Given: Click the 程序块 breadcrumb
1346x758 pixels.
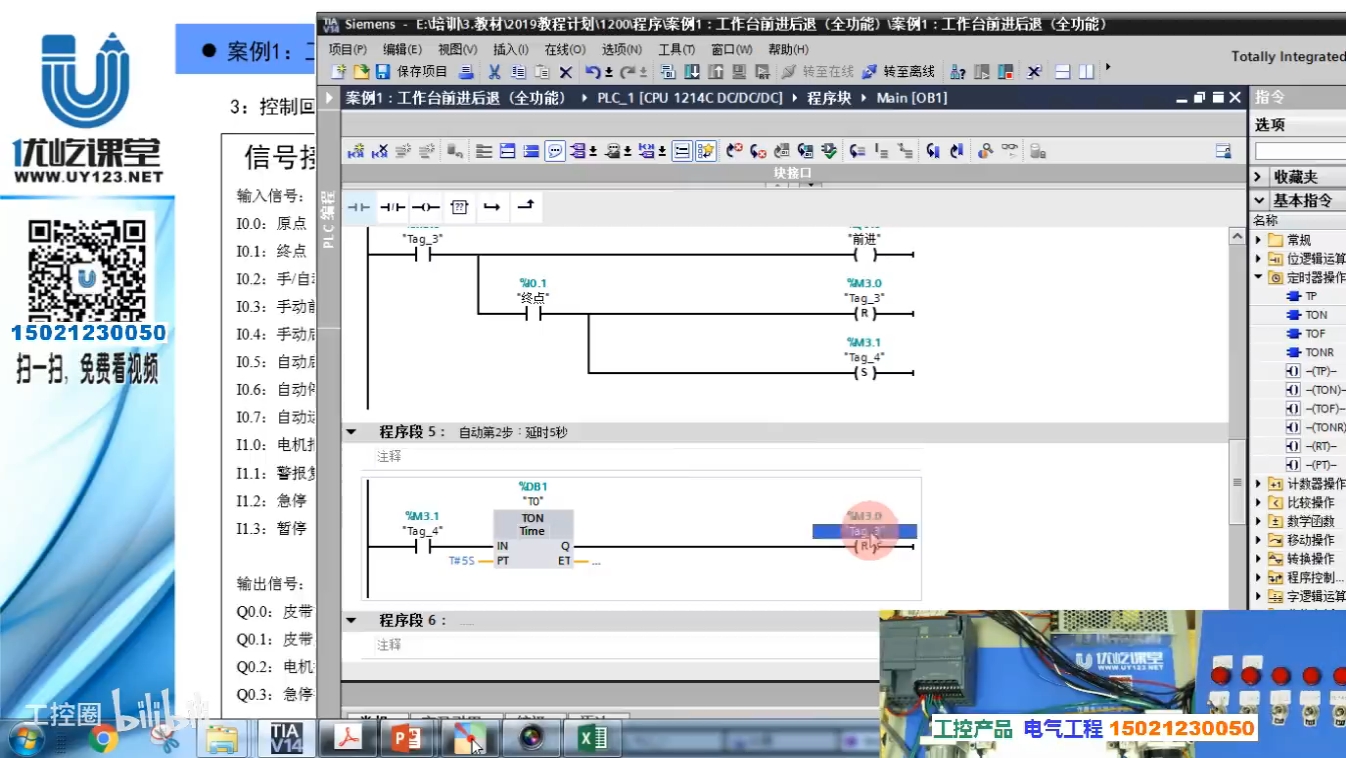Looking at the screenshot, I should [x=829, y=98].
